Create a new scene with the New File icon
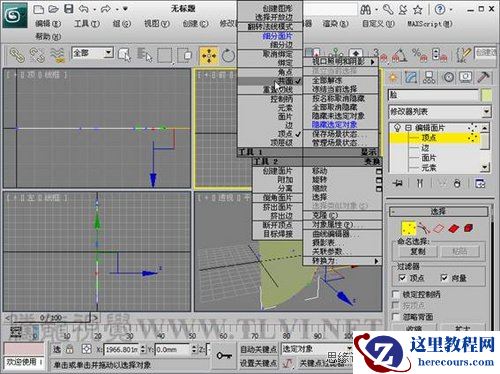This screenshot has height=374, width=500. pos(39,9)
